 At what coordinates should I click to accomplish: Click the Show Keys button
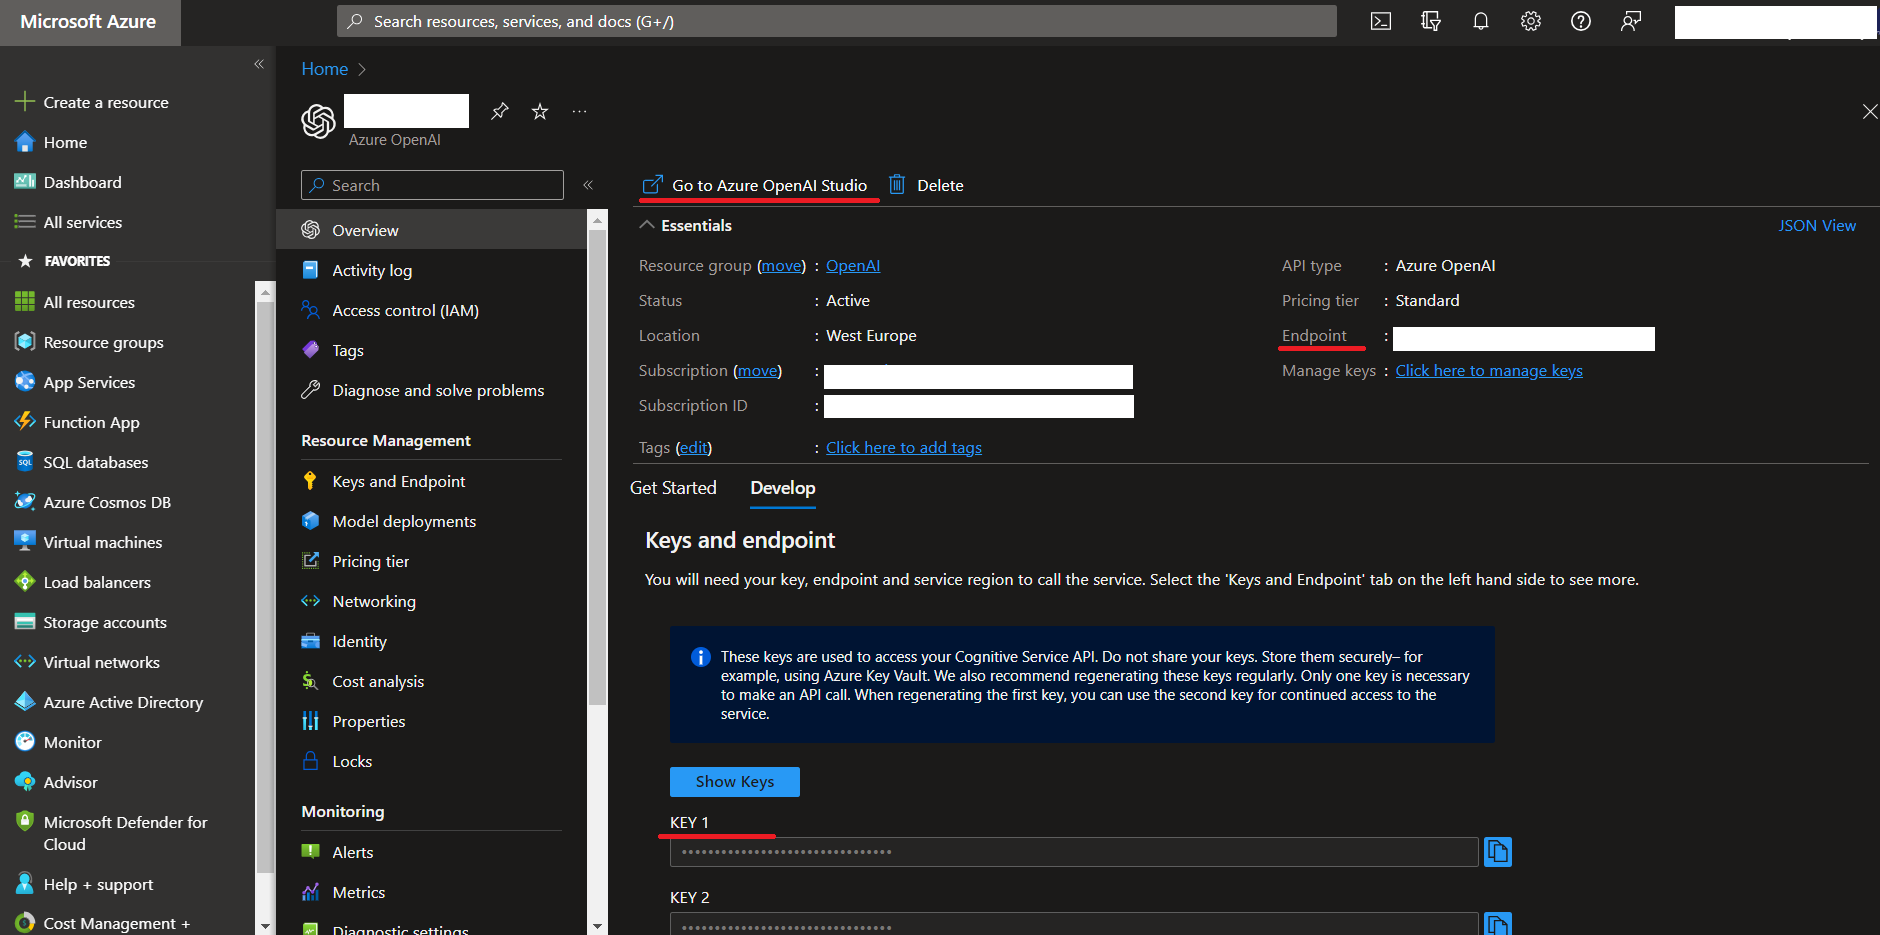(x=735, y=782)
